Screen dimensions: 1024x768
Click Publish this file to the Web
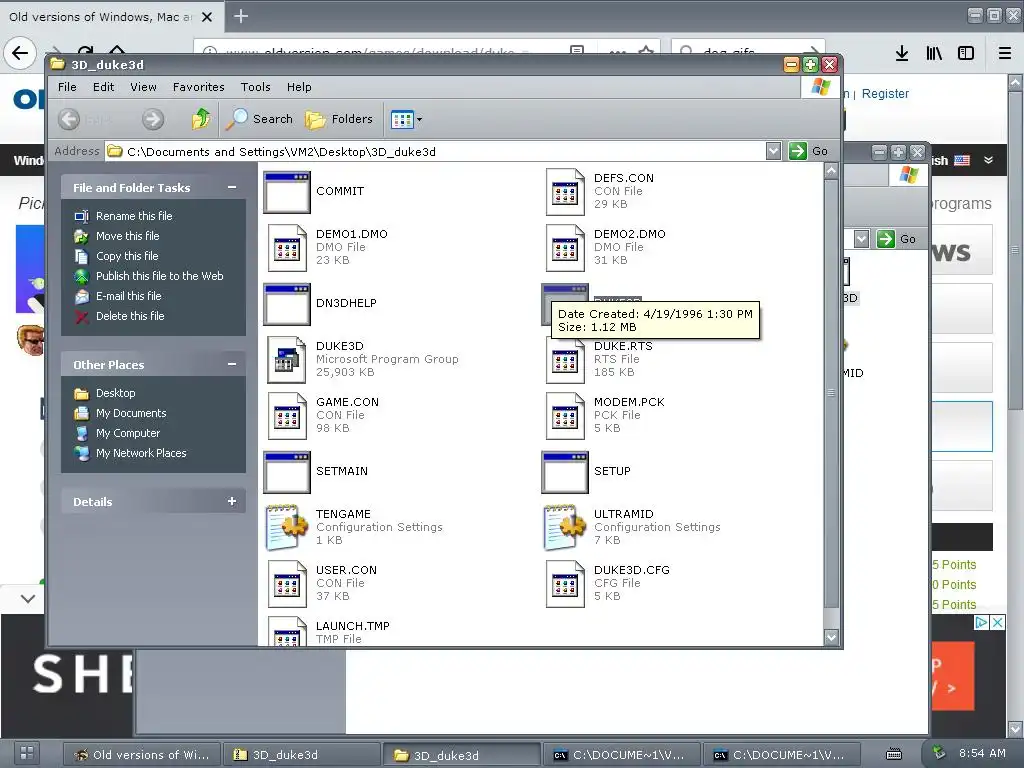[x=159, y=276]
